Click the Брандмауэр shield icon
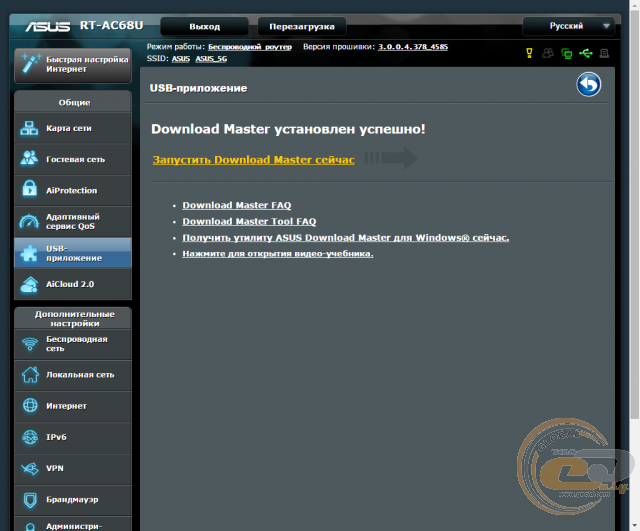Image resolution: width=640 pixels, height=531 pixels. point(30,500)
